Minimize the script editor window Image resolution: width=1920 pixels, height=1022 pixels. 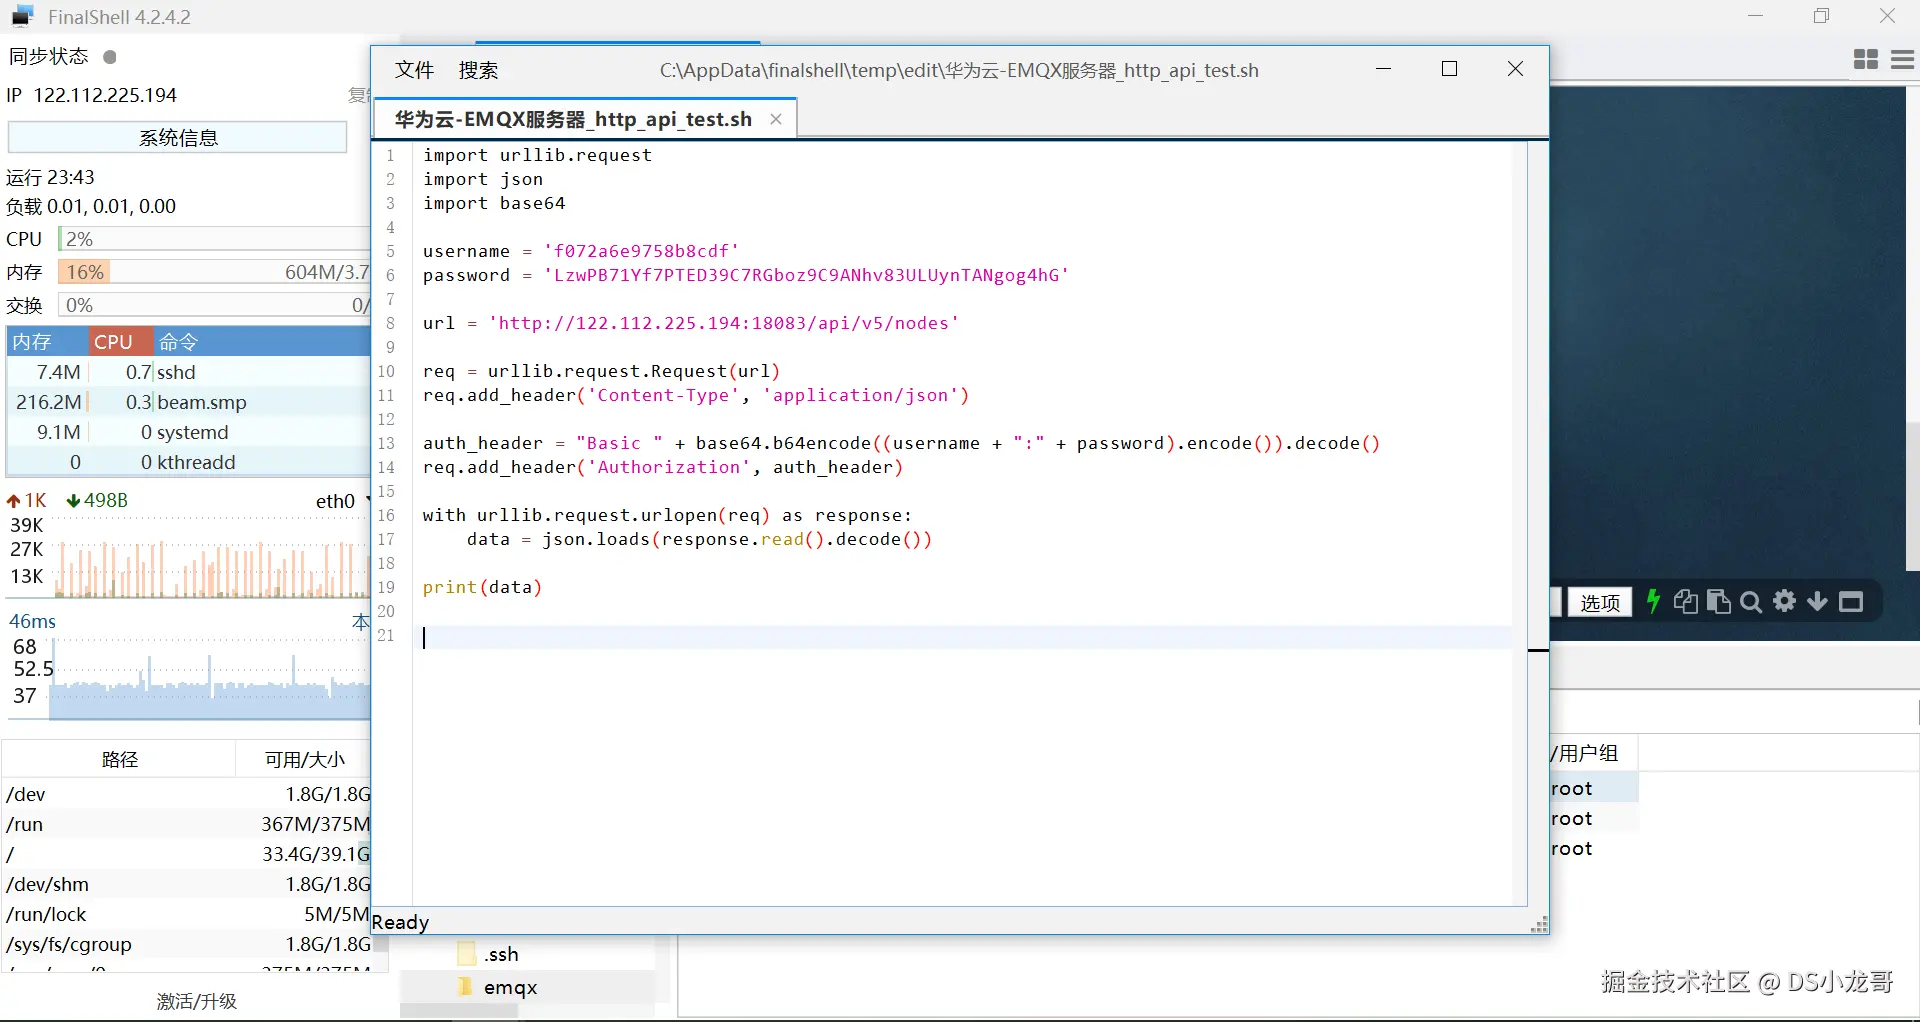tap(1384, 69)
